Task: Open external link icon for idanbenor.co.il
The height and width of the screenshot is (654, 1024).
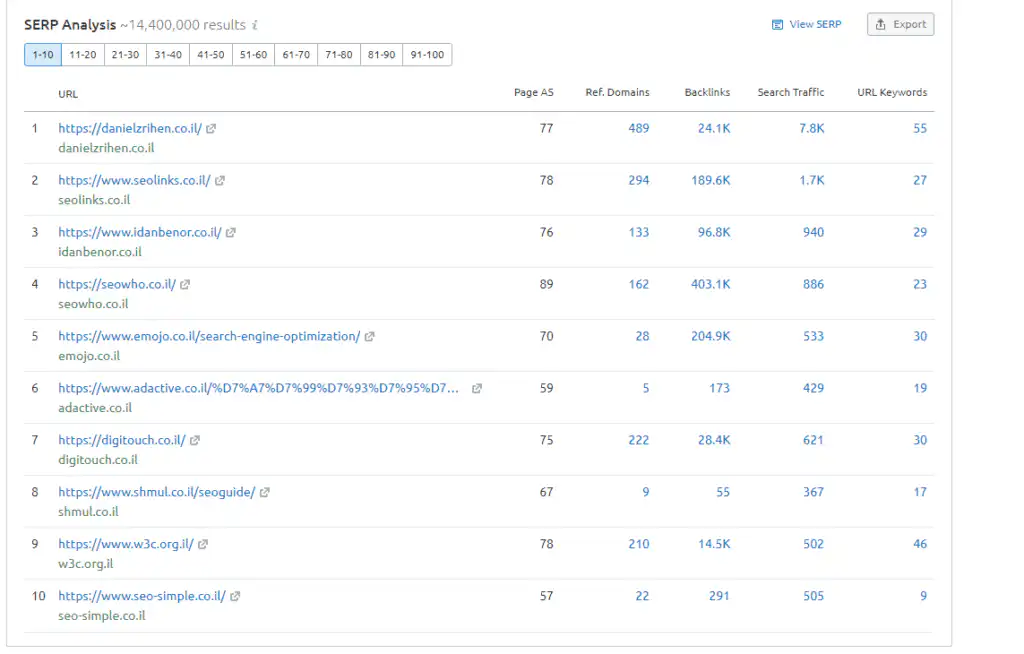Action: [231, 233]
